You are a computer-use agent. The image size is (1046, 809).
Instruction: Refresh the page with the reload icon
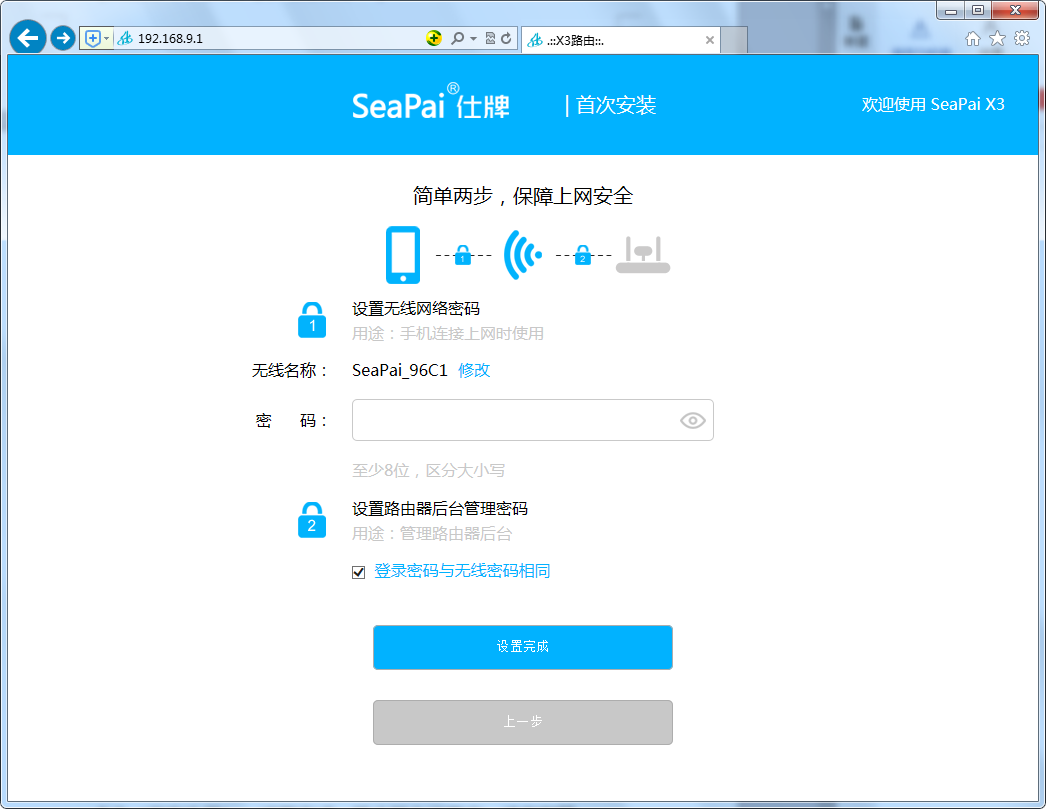point(506,39)
